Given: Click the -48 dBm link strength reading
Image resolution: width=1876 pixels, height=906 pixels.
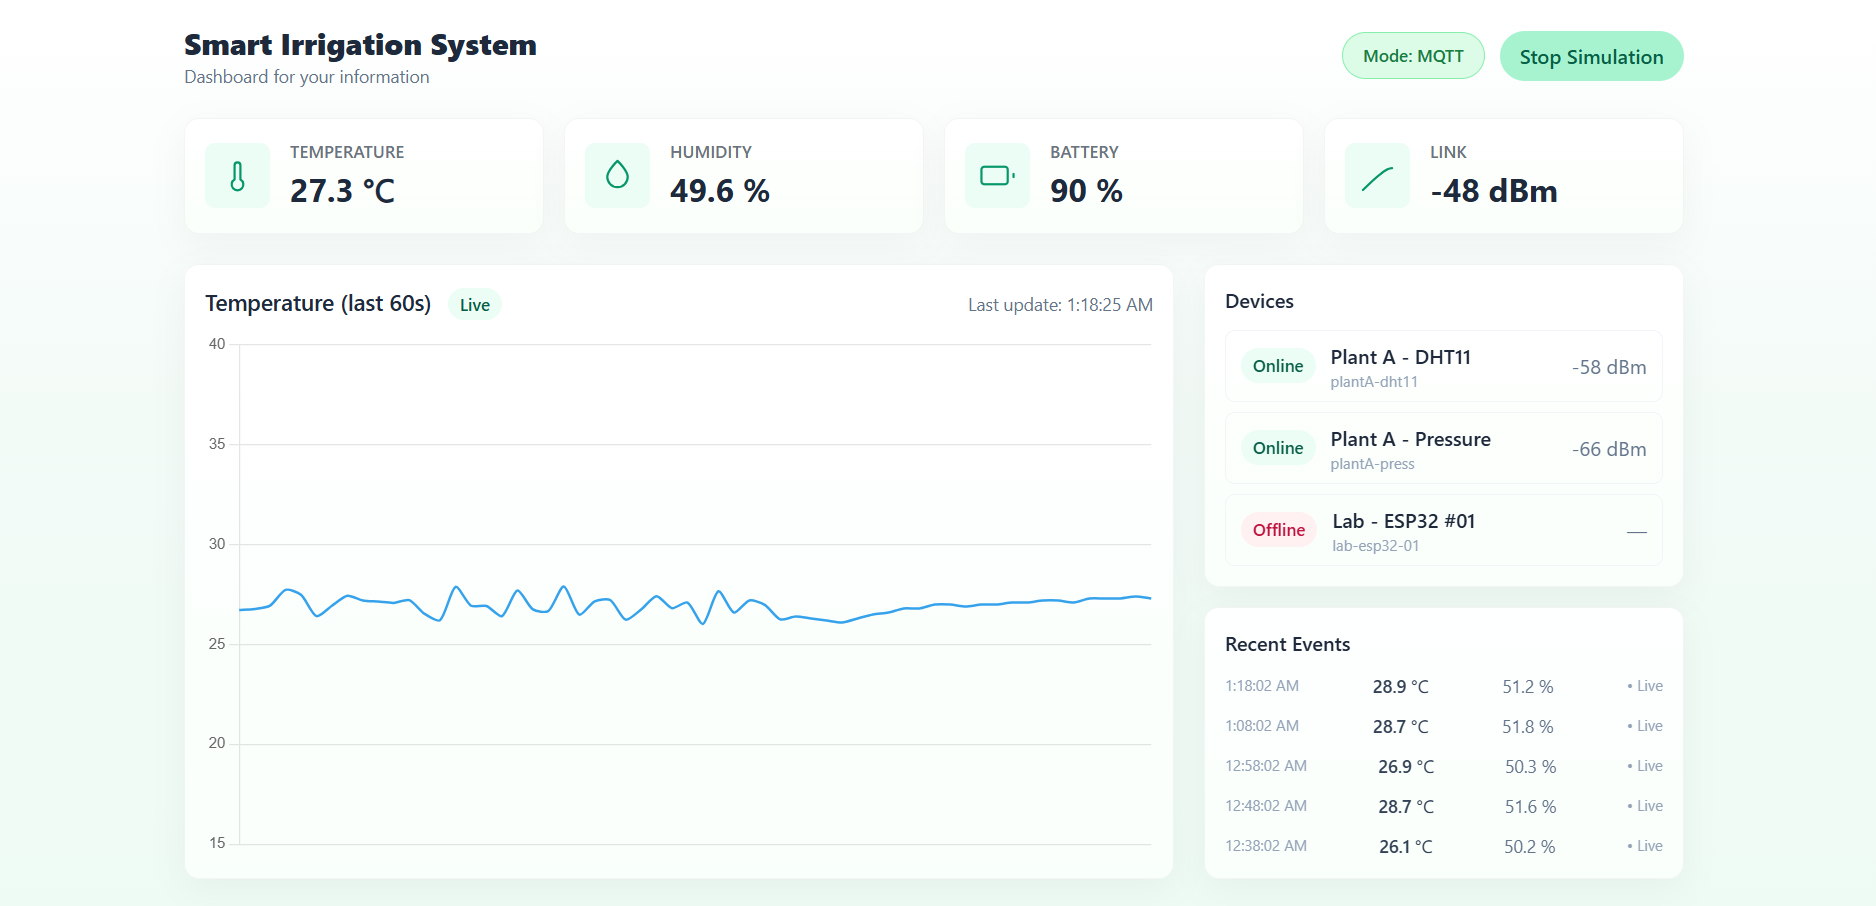Looking at the screenshot, I should [x=1494, y=191].
